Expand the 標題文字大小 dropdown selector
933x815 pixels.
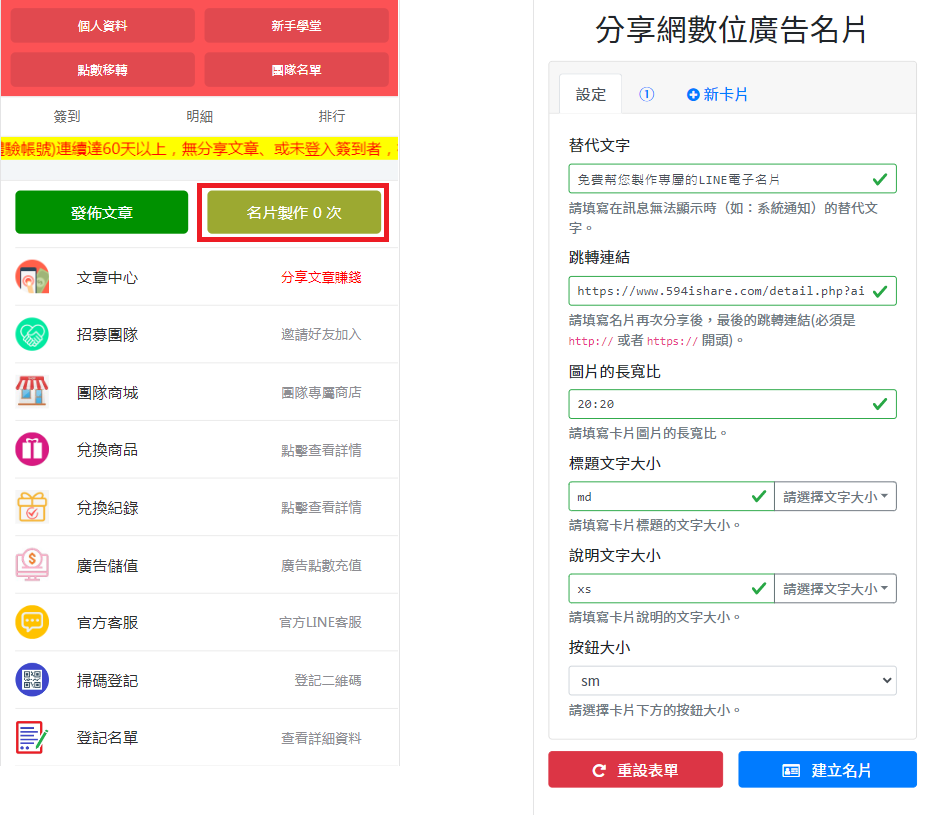835,496
